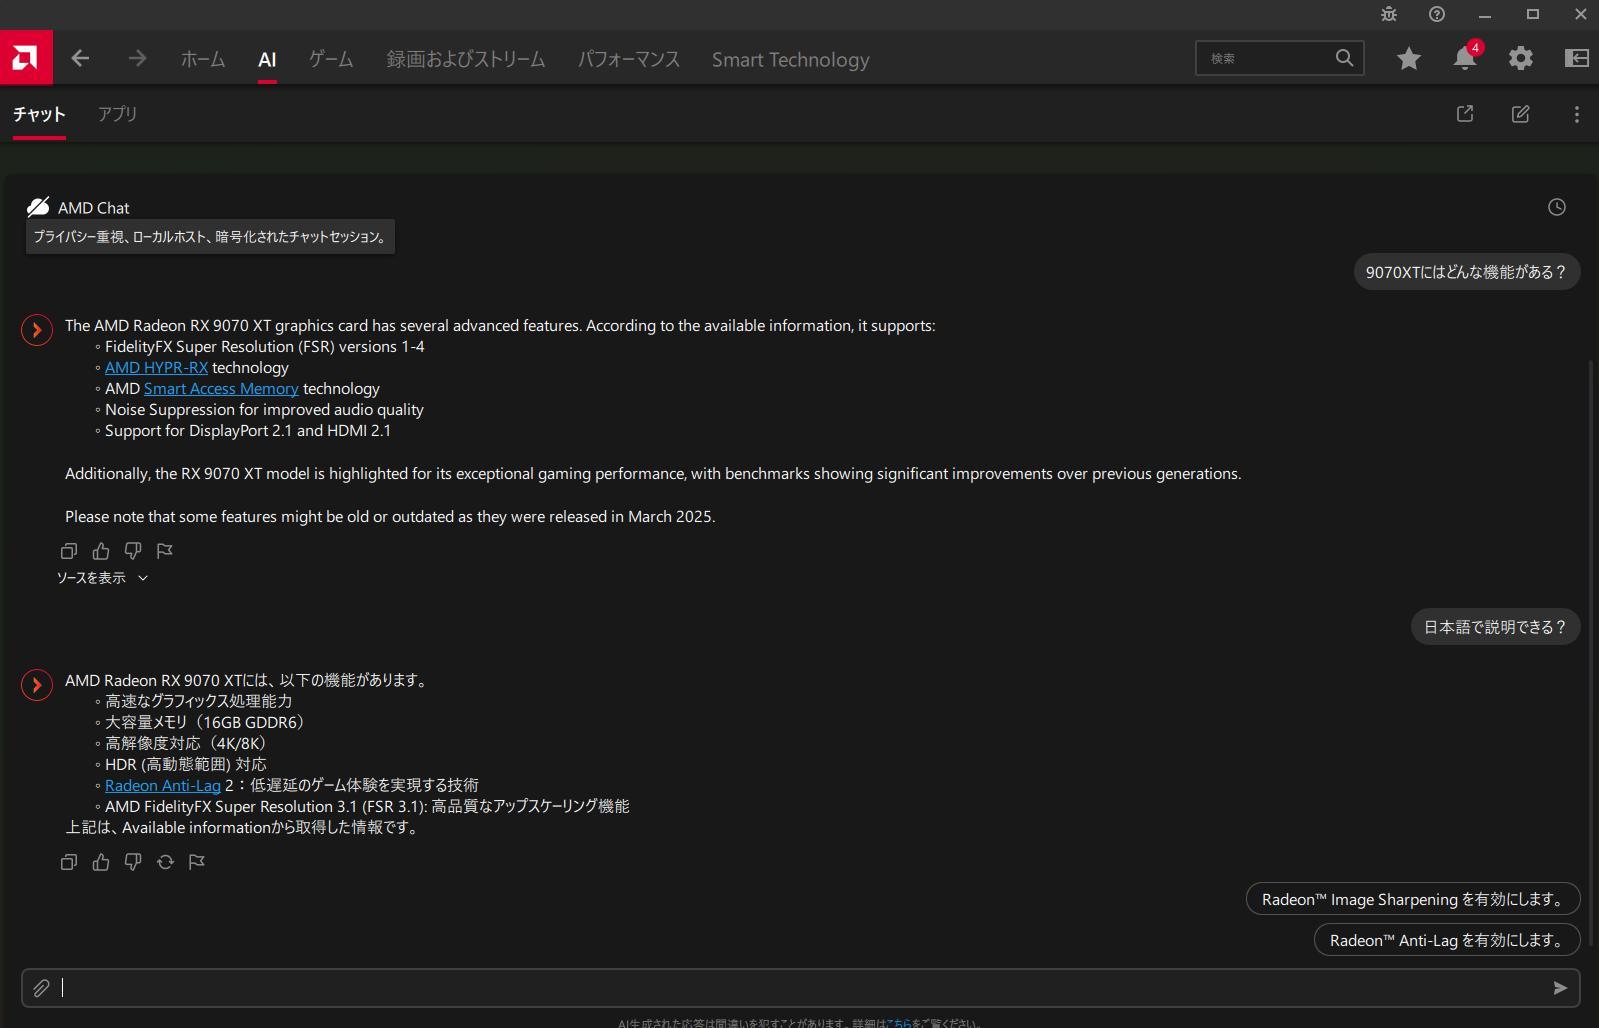Open the favorites star icon

[x=1409, y=59]
